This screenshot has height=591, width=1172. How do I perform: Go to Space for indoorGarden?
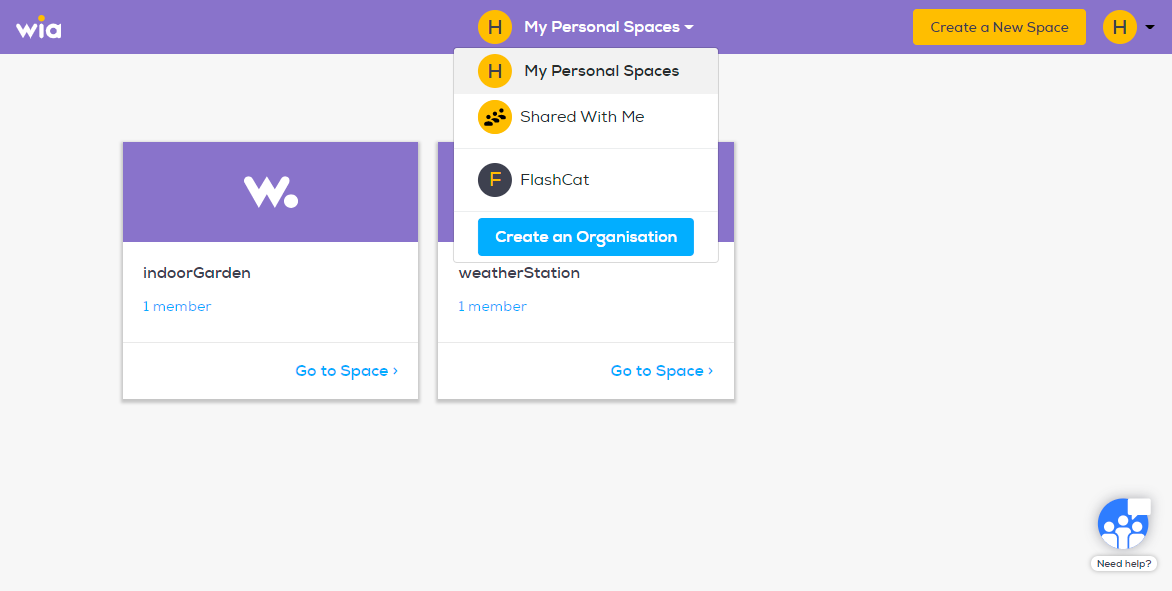click(x=347, y=371)
